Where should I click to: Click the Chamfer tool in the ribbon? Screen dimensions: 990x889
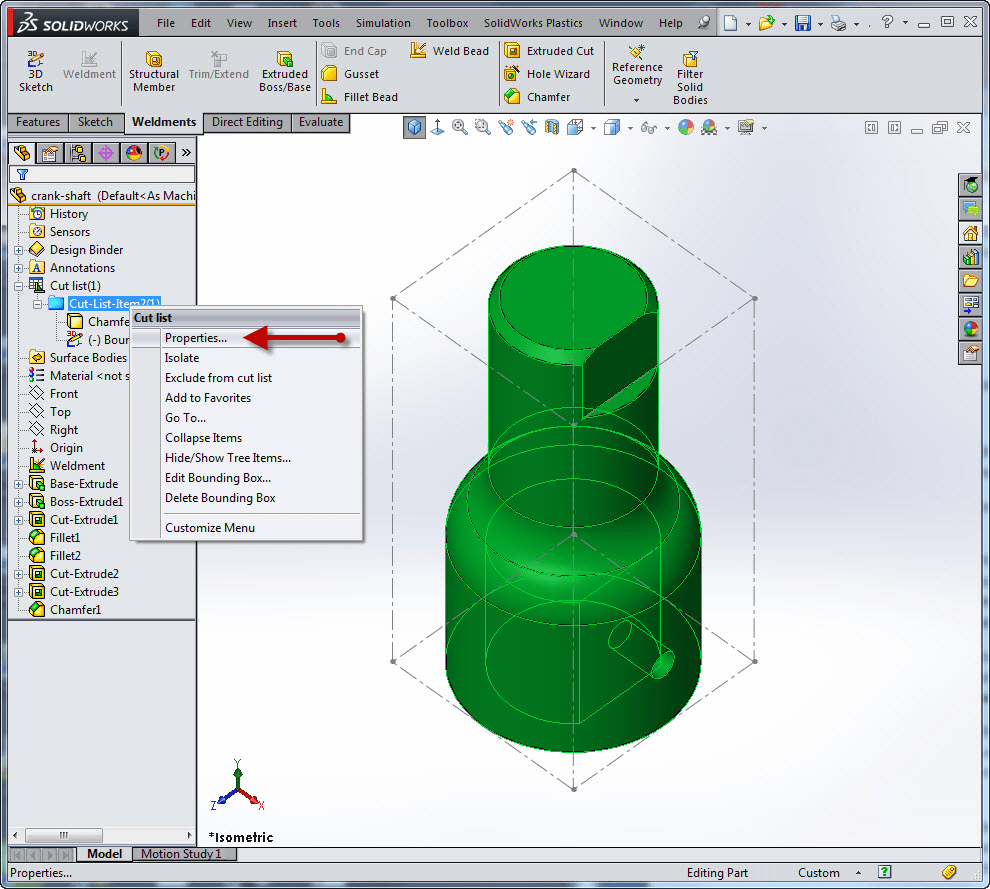click(537, 97)
